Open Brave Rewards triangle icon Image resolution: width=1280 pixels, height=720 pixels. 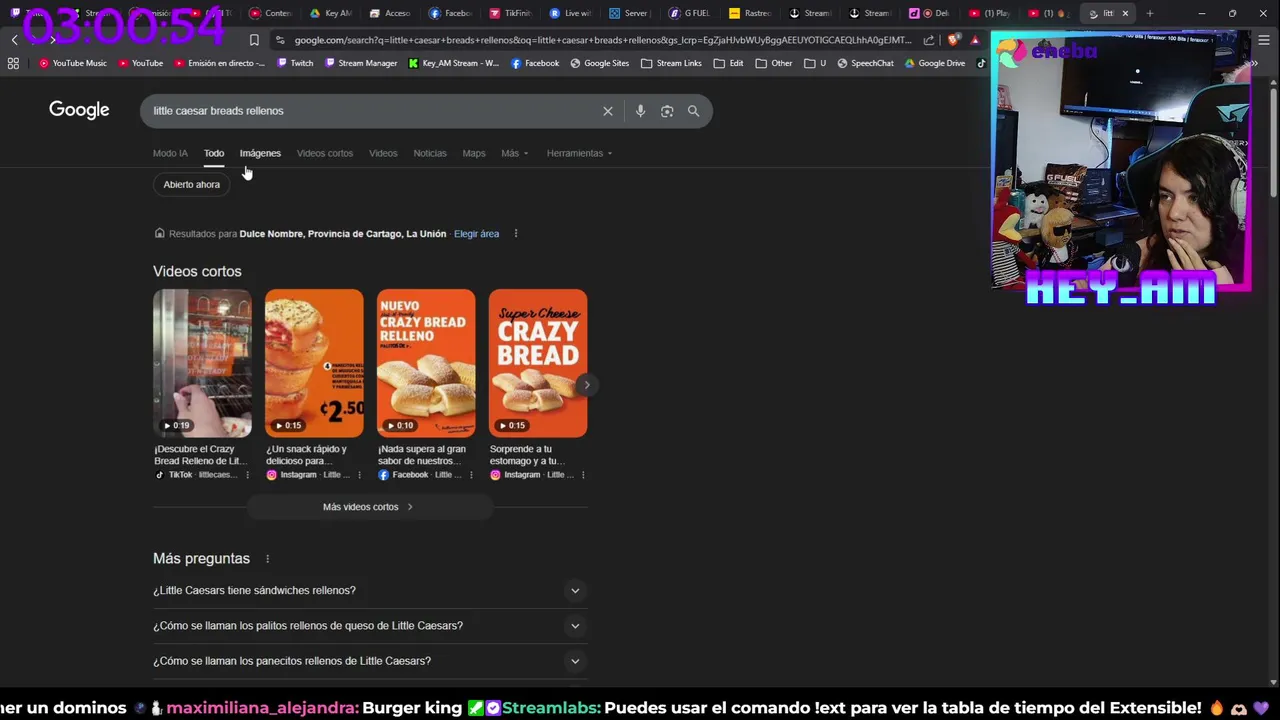click(x=975, y=40)
